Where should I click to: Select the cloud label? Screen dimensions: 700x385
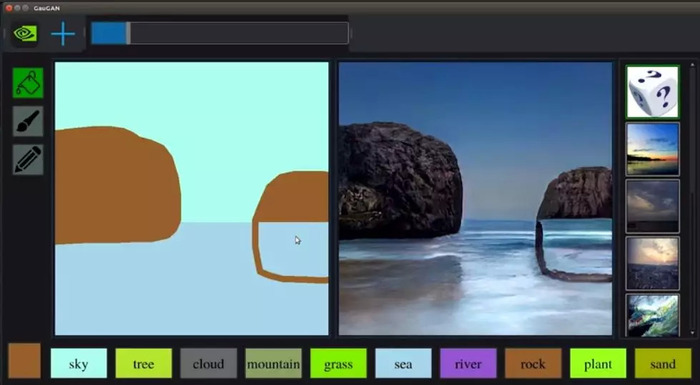pos(208,364)
